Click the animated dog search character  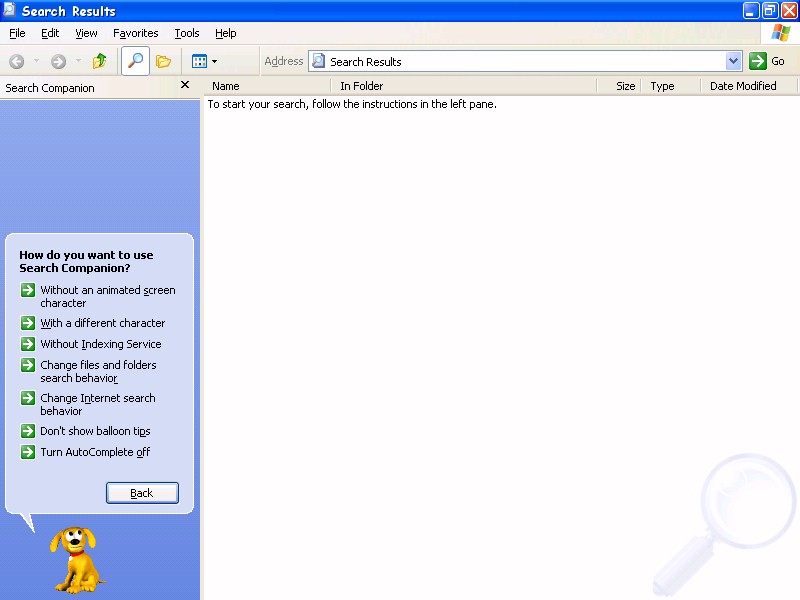[76, 560]
